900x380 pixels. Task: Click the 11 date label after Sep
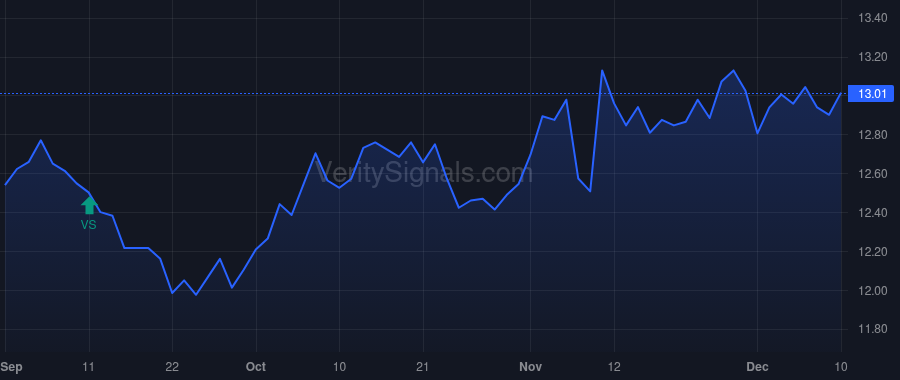88,367
